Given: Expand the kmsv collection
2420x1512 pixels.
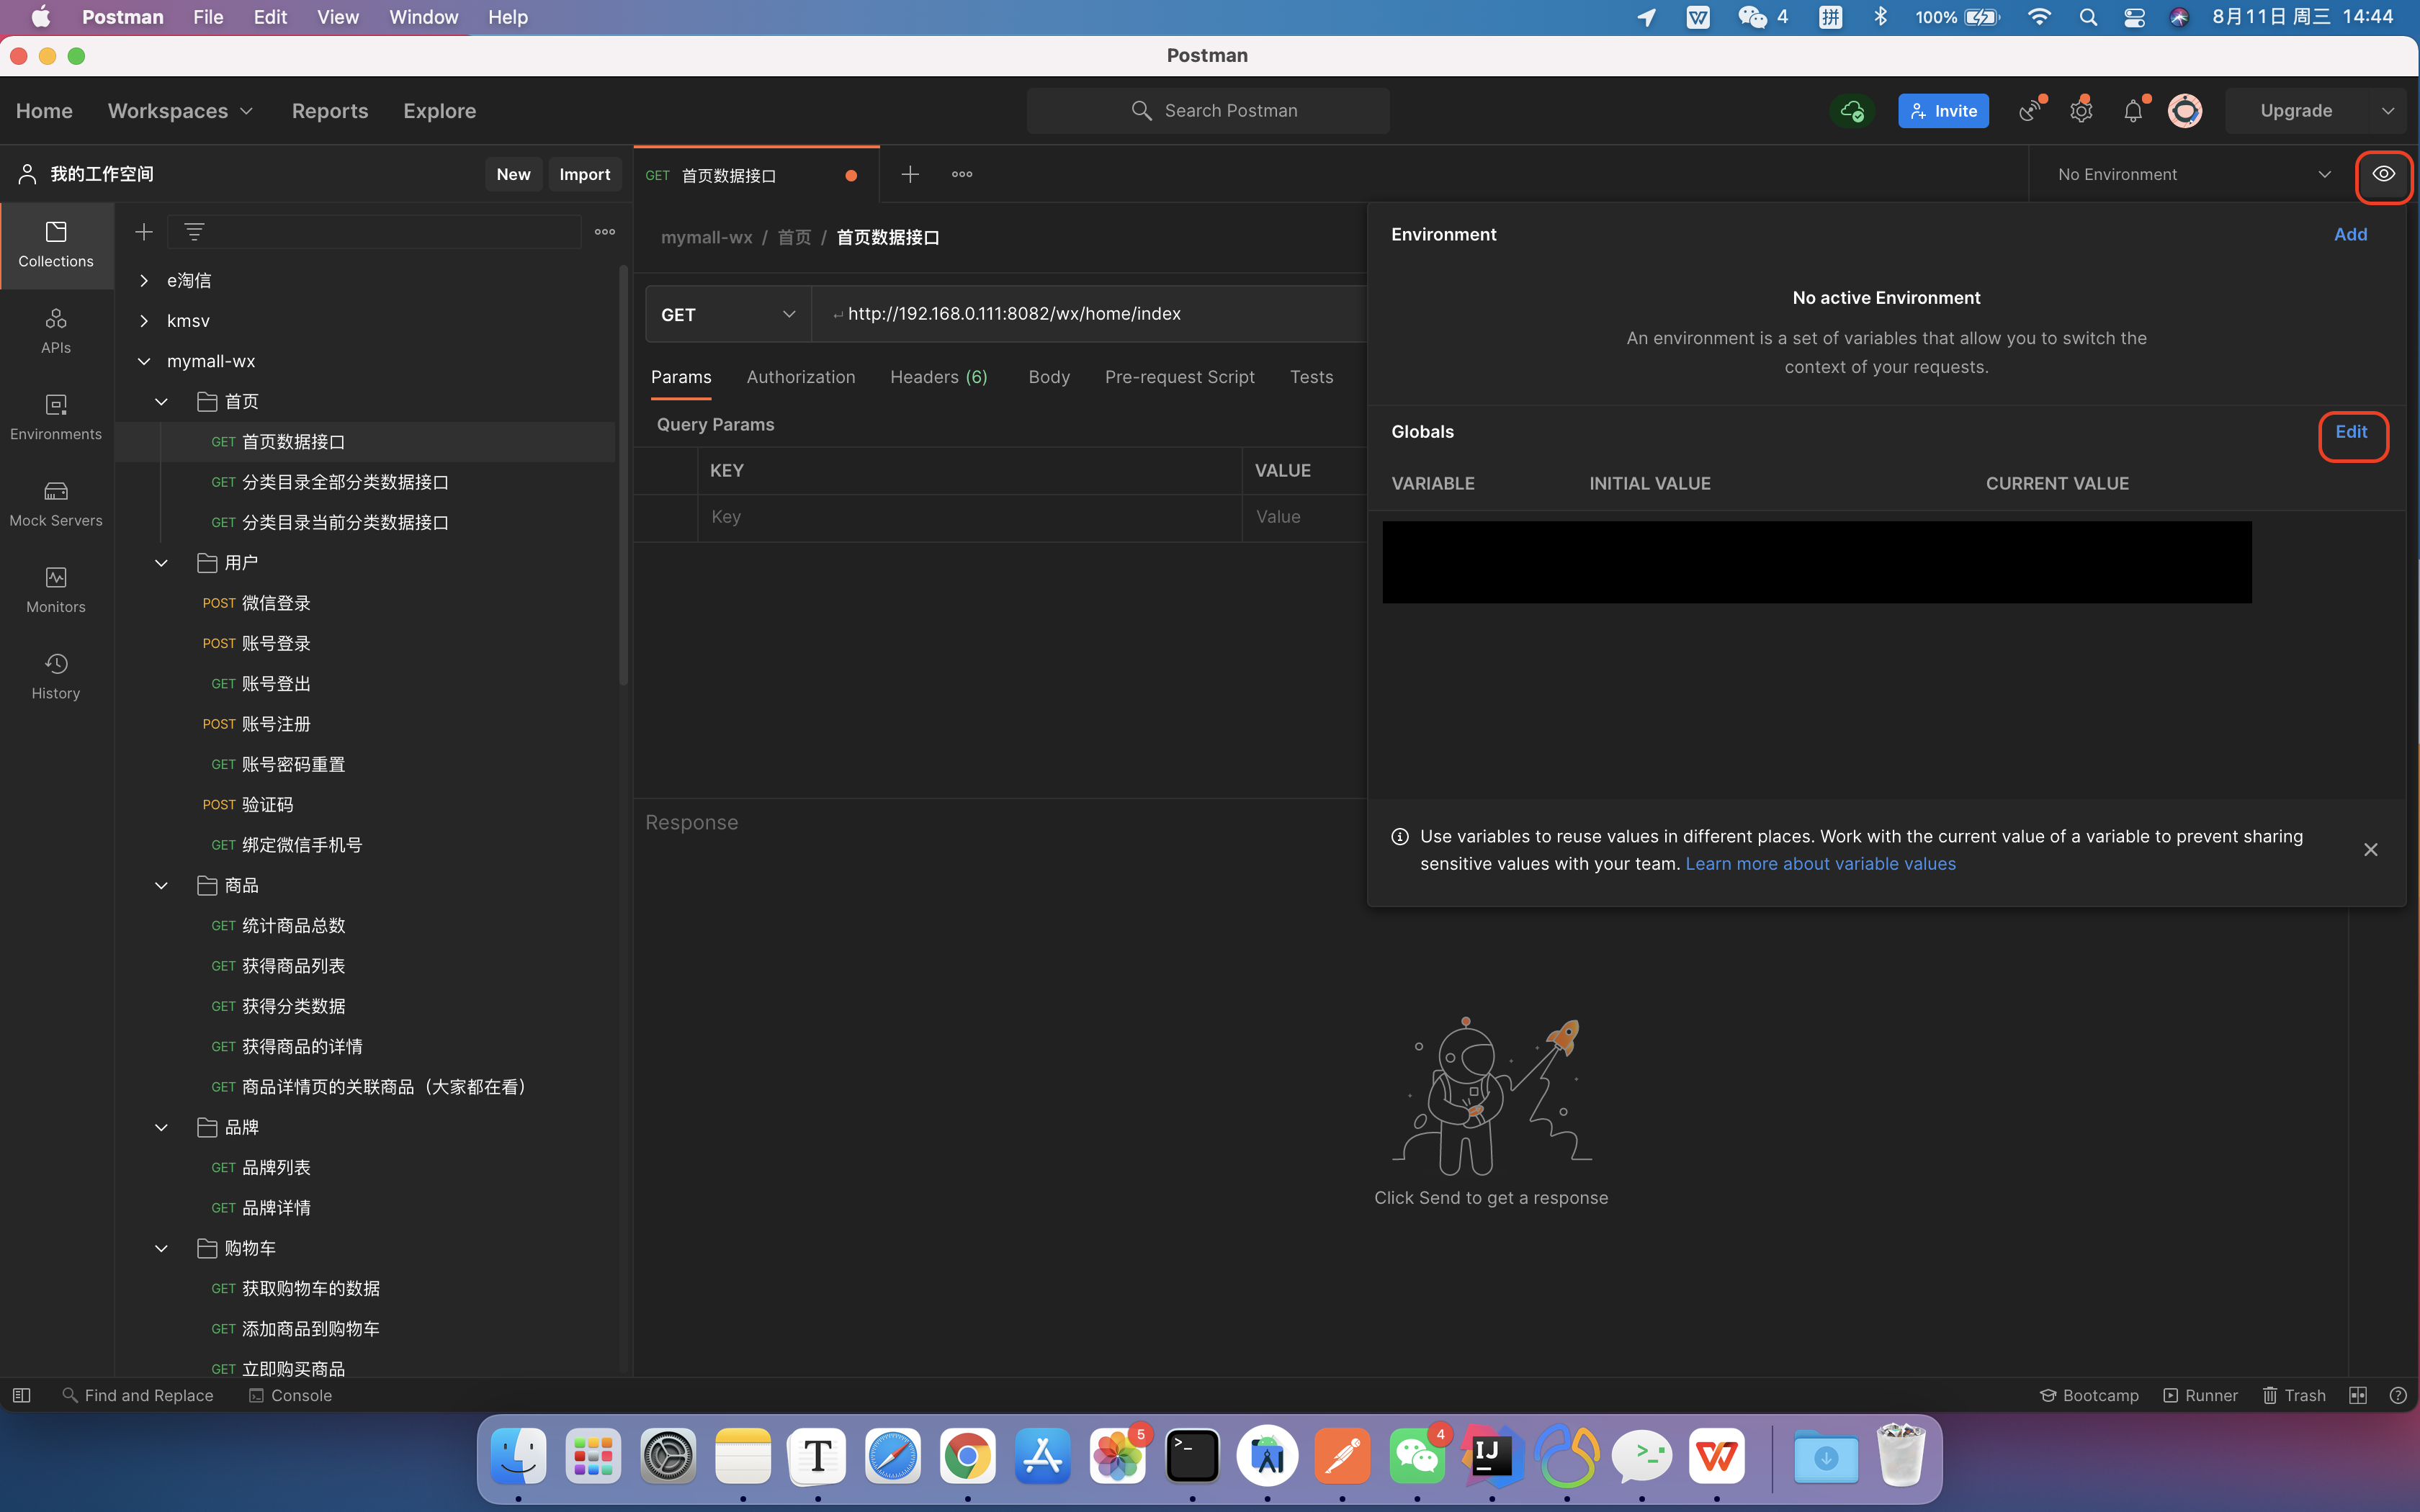Looking at the screenshot, I should coord(144,321).
